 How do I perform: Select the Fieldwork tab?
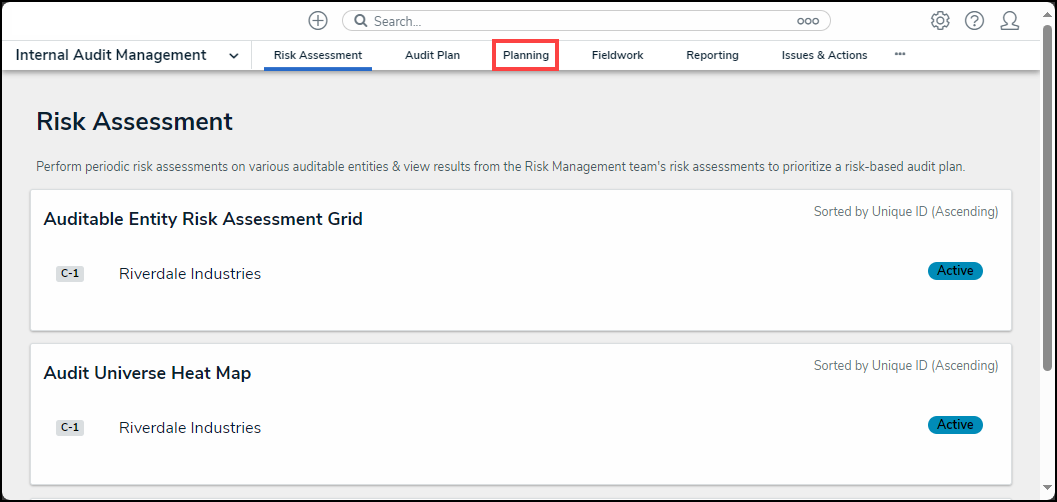617,56
